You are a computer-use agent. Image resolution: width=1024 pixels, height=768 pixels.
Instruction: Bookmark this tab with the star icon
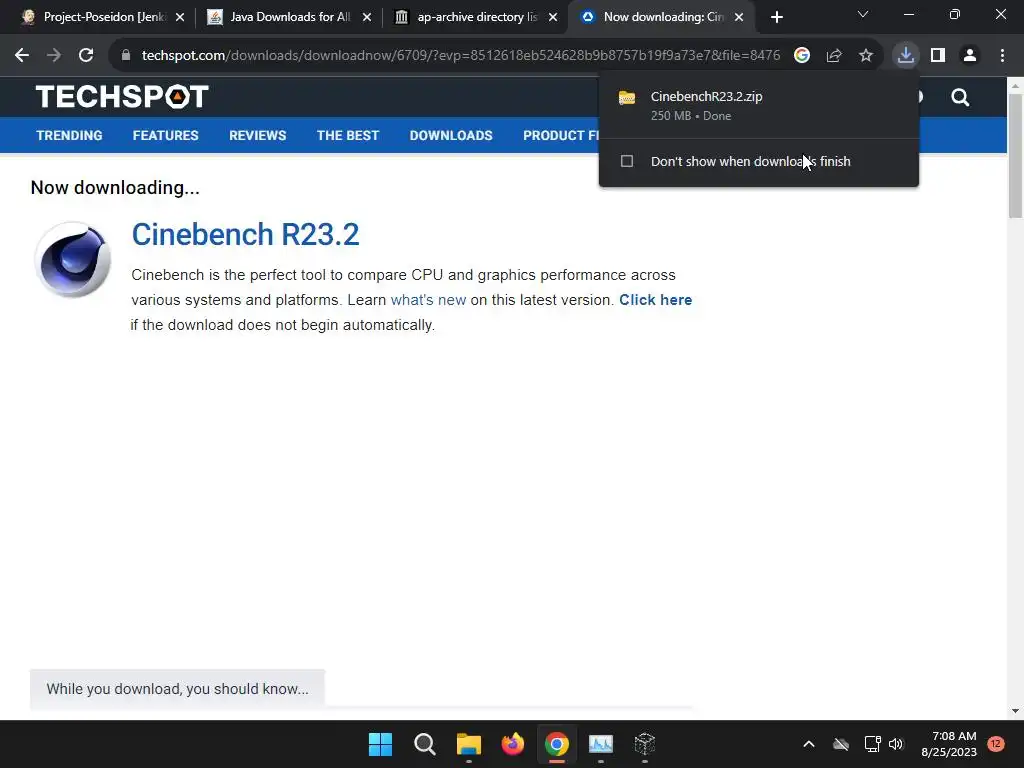pyautogui.click(x=866, y=56)
